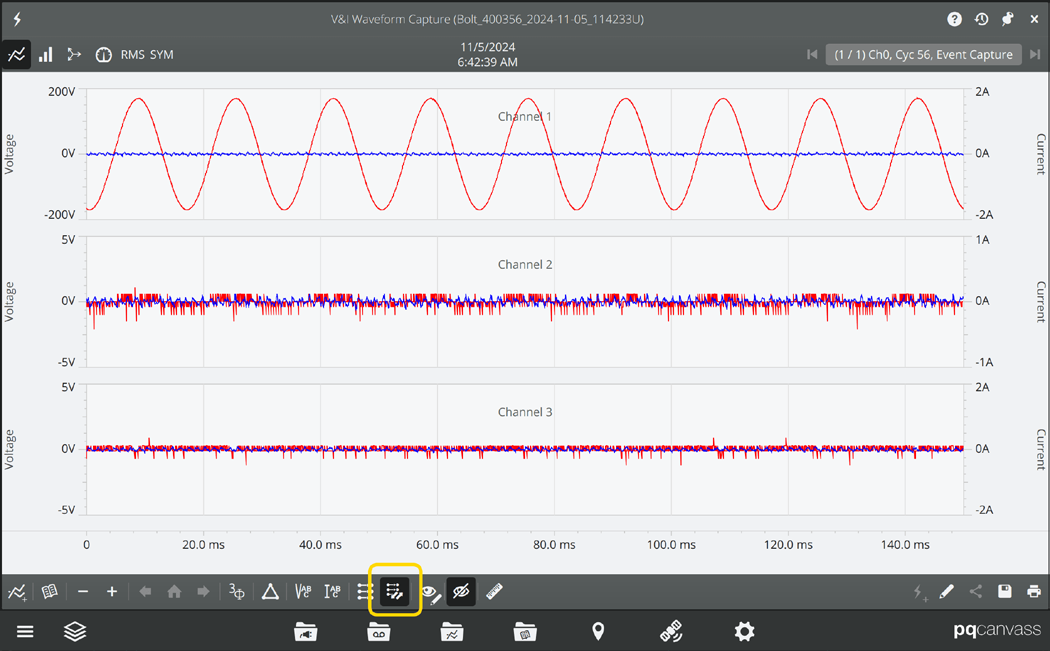Click the ruler measurement tool icon

pyautogui.click(x=493, y=591)
